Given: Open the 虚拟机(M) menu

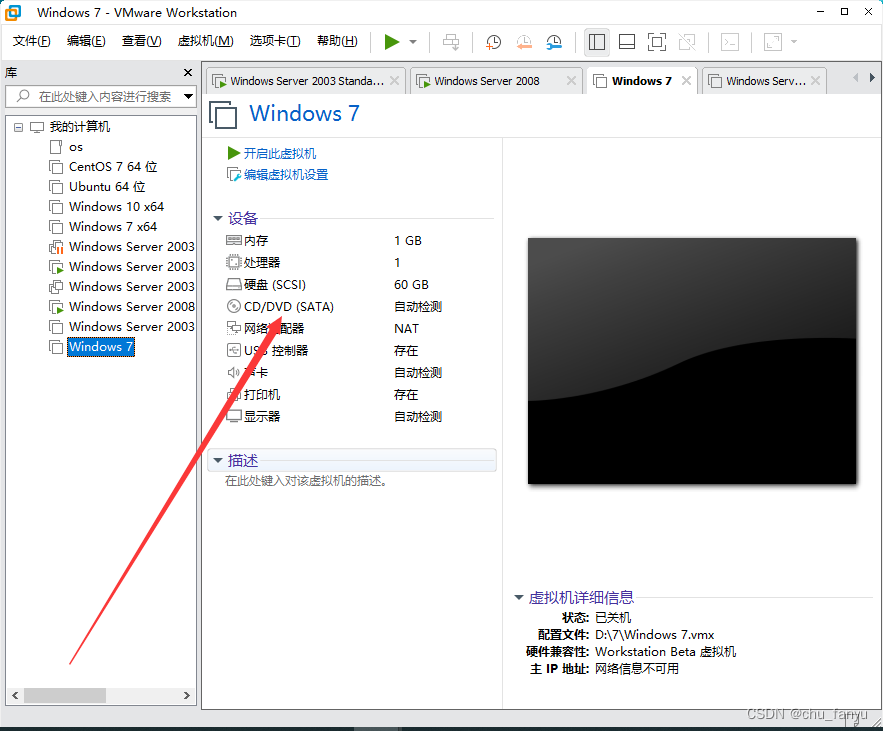Looking at the screenshot, I should tap(205, 41).
